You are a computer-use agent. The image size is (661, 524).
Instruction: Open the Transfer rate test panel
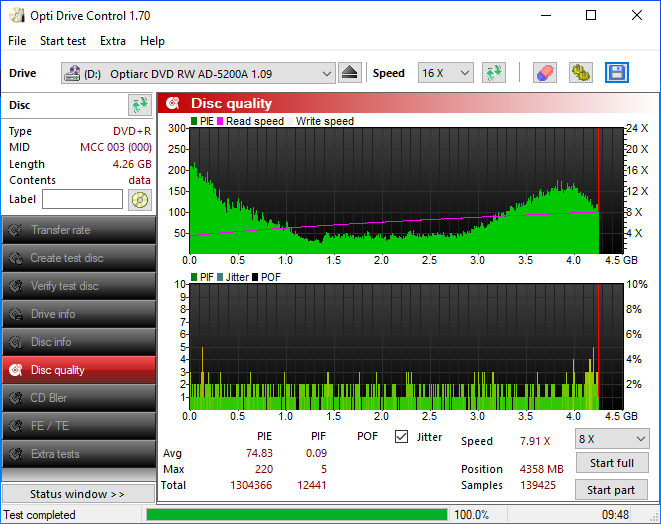(x=79, y=230)
